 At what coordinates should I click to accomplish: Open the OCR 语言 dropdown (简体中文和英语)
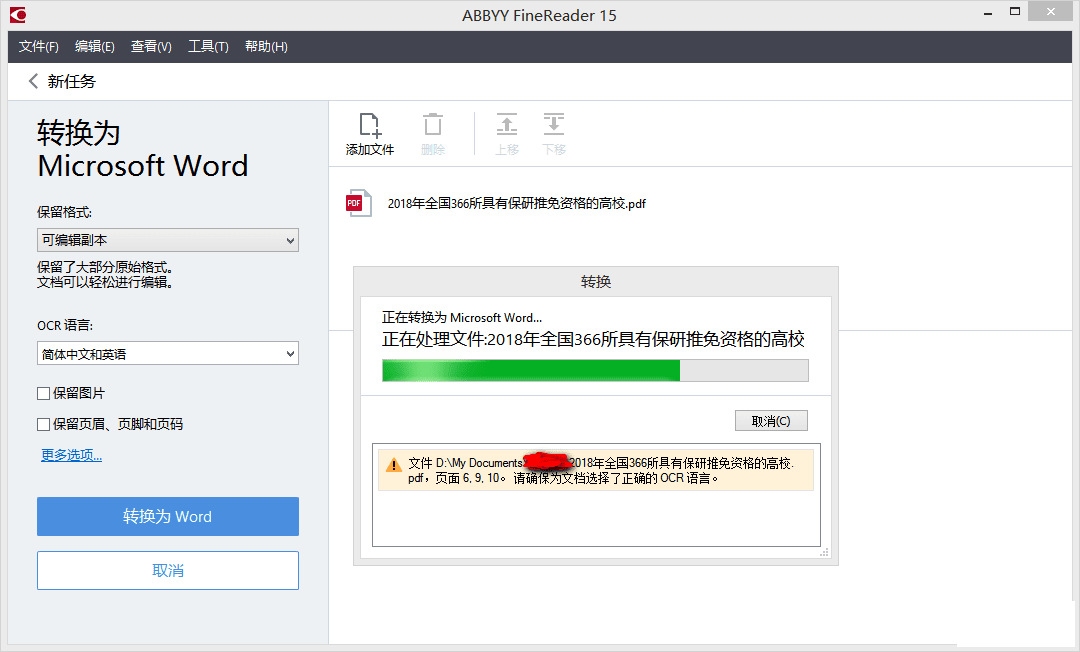point(167,354)
